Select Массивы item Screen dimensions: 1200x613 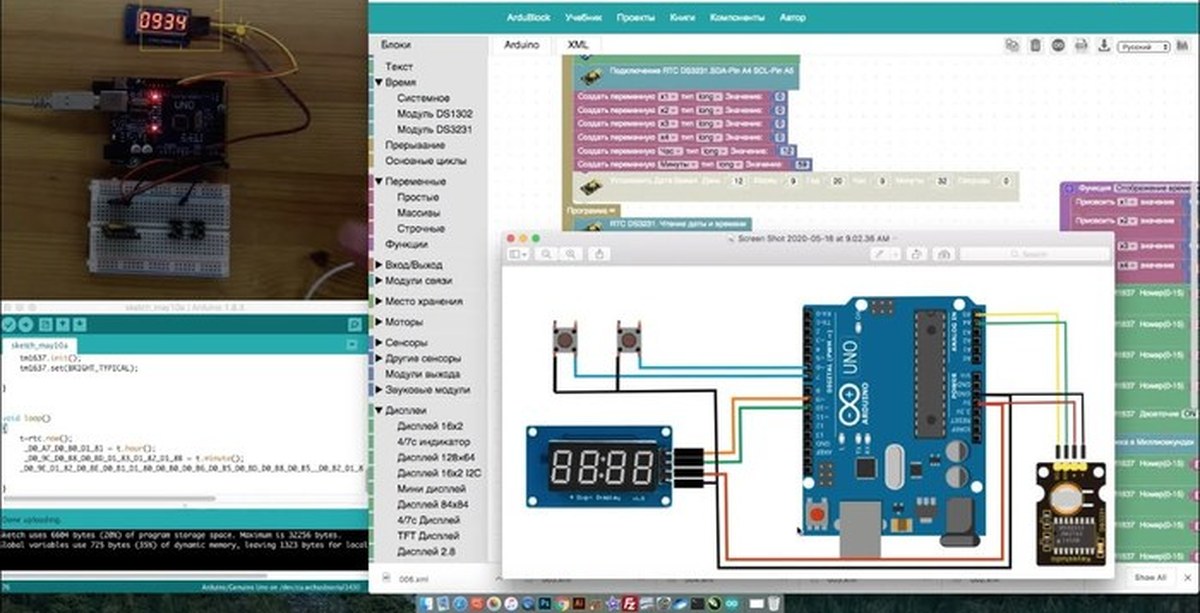click(x=420, y=213)
